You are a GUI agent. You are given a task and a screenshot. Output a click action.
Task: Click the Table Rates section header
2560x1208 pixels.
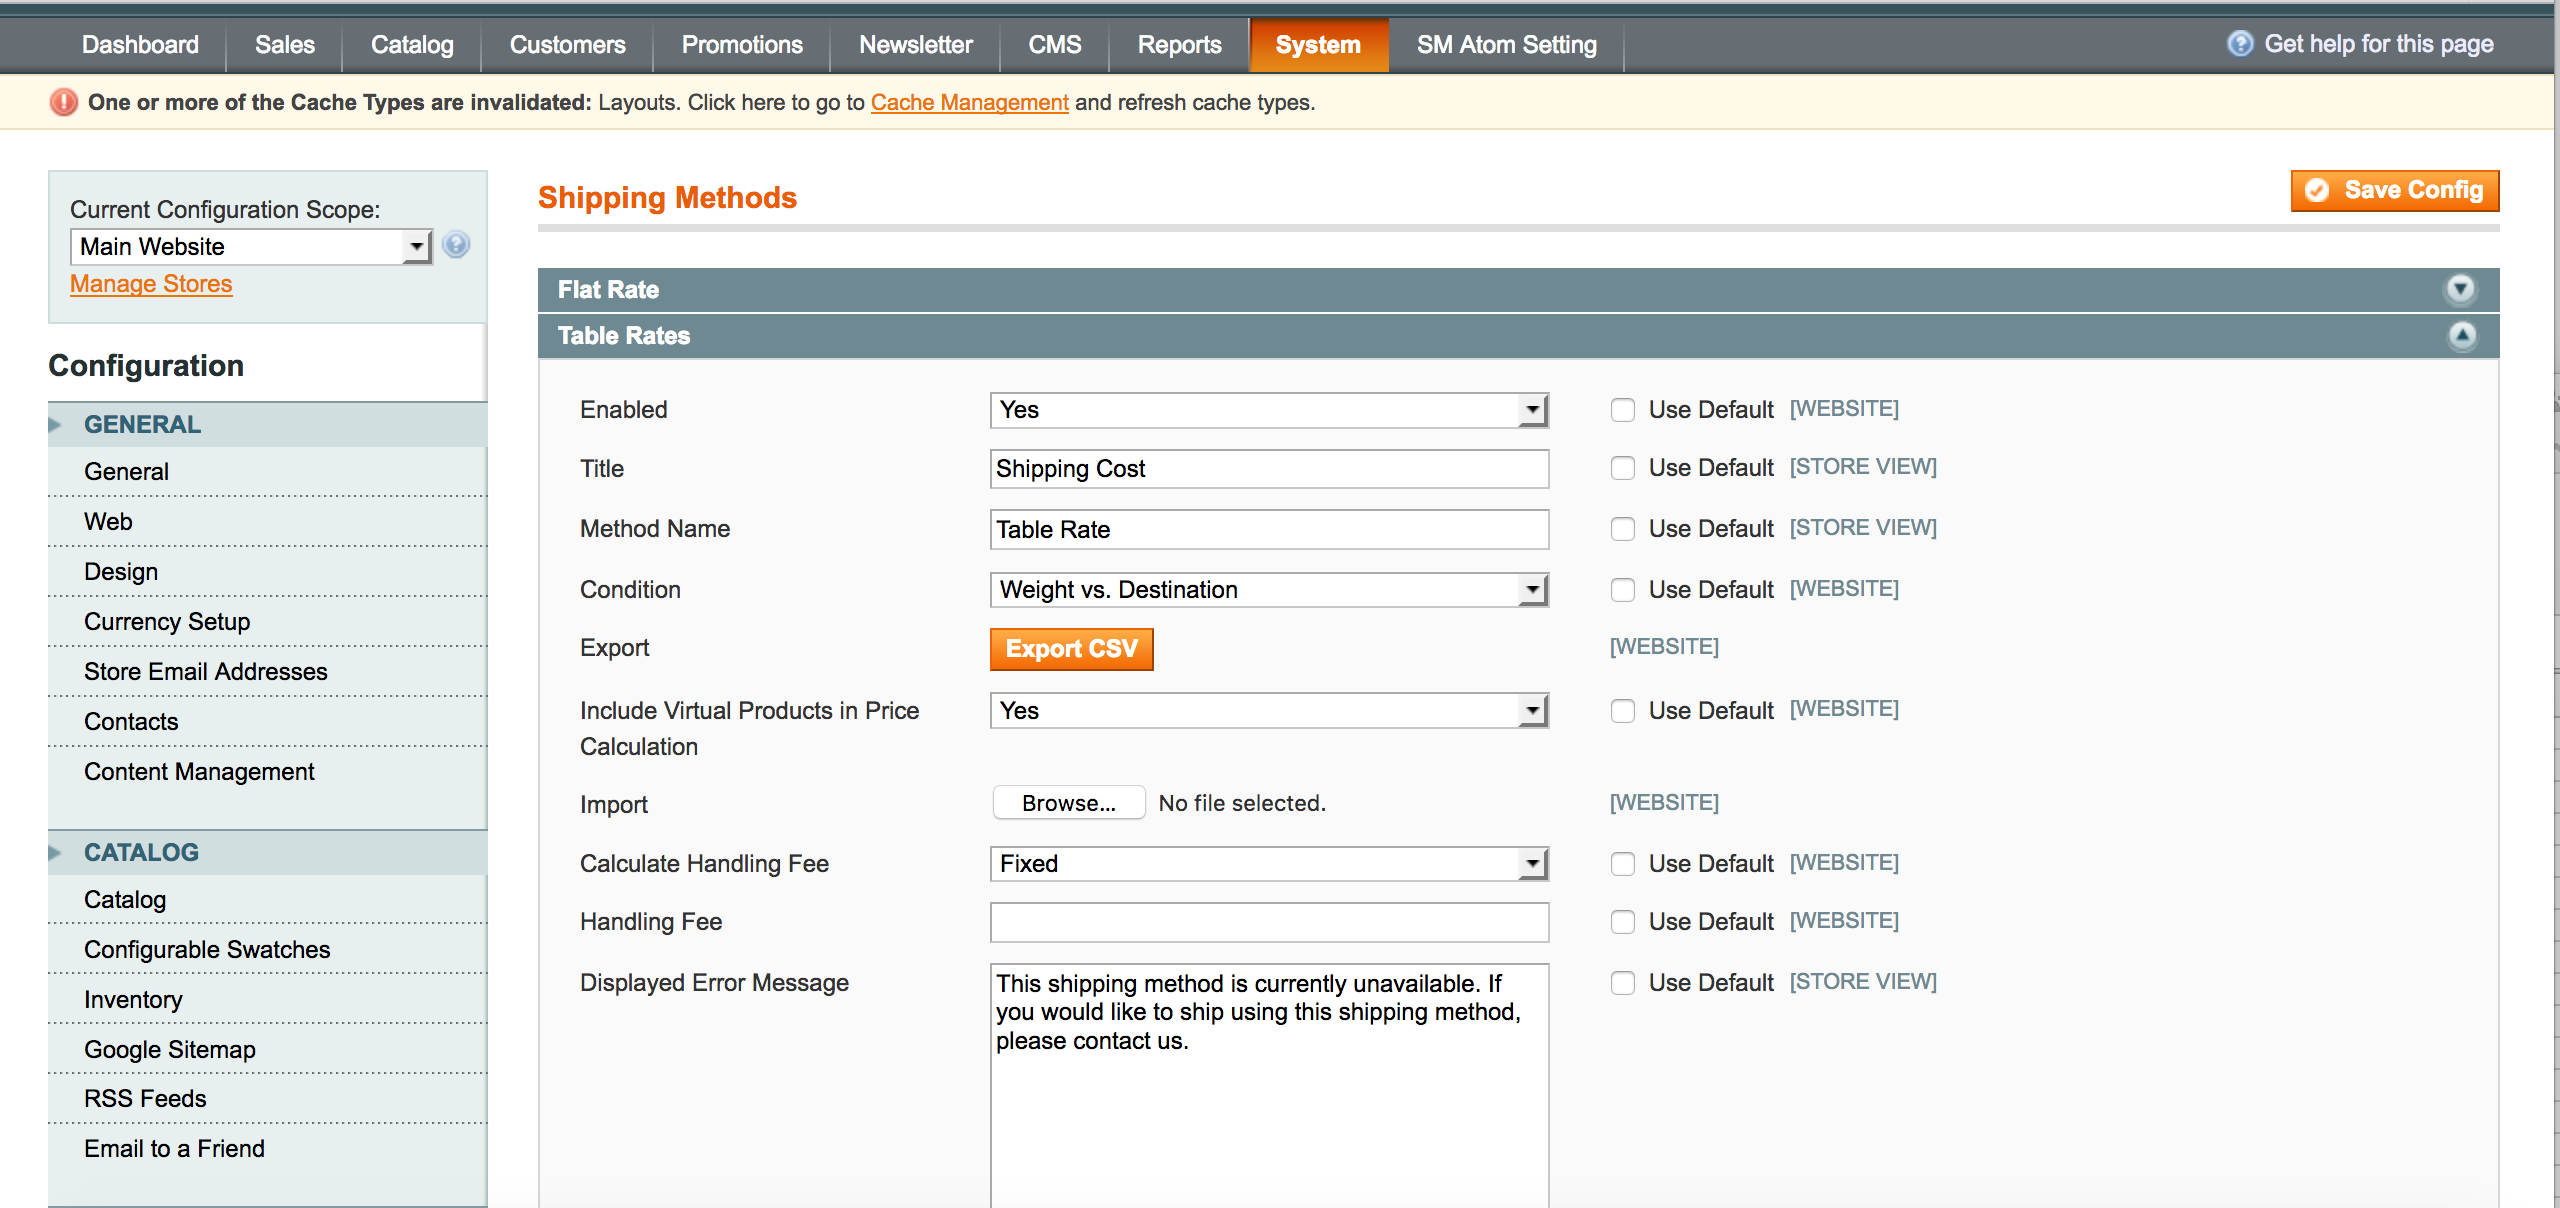[x=1518, y=336]
